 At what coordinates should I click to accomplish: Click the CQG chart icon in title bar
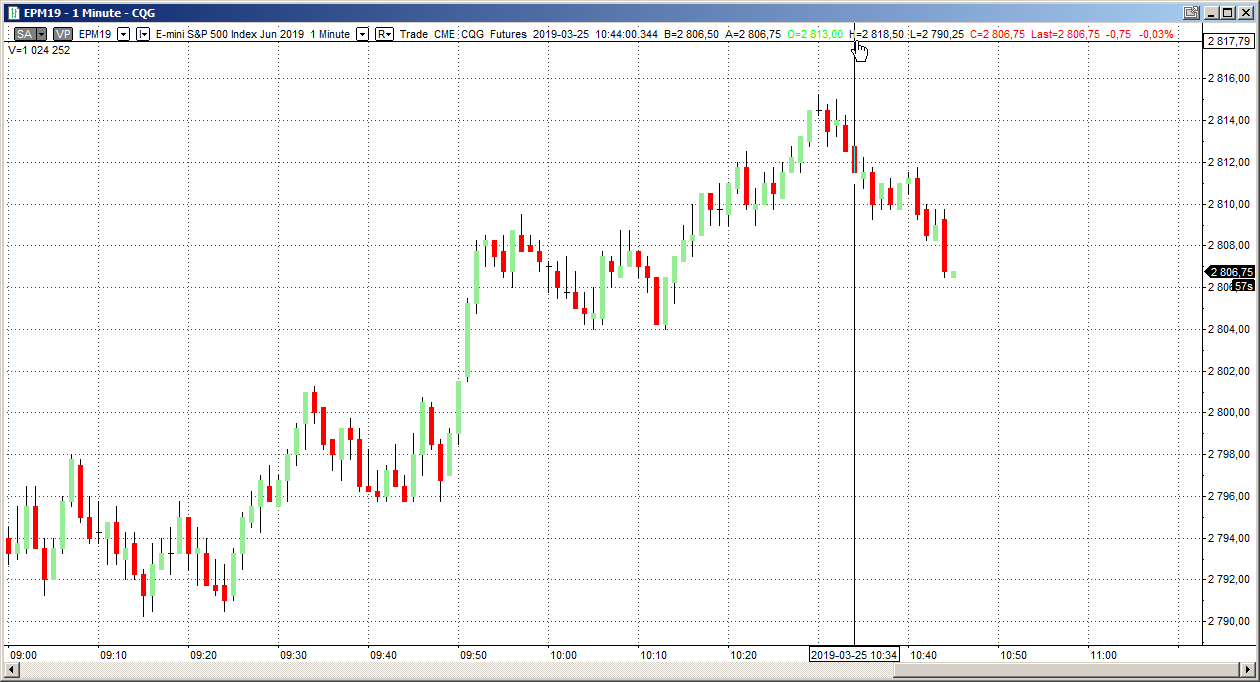click(x=13, y=12)
